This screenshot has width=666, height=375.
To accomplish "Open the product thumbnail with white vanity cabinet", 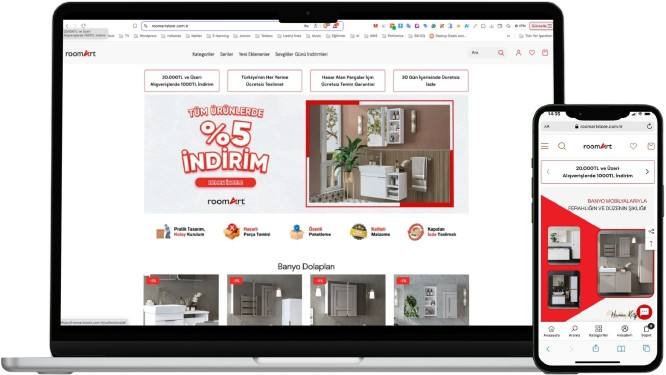I will (x=181, y=300).
